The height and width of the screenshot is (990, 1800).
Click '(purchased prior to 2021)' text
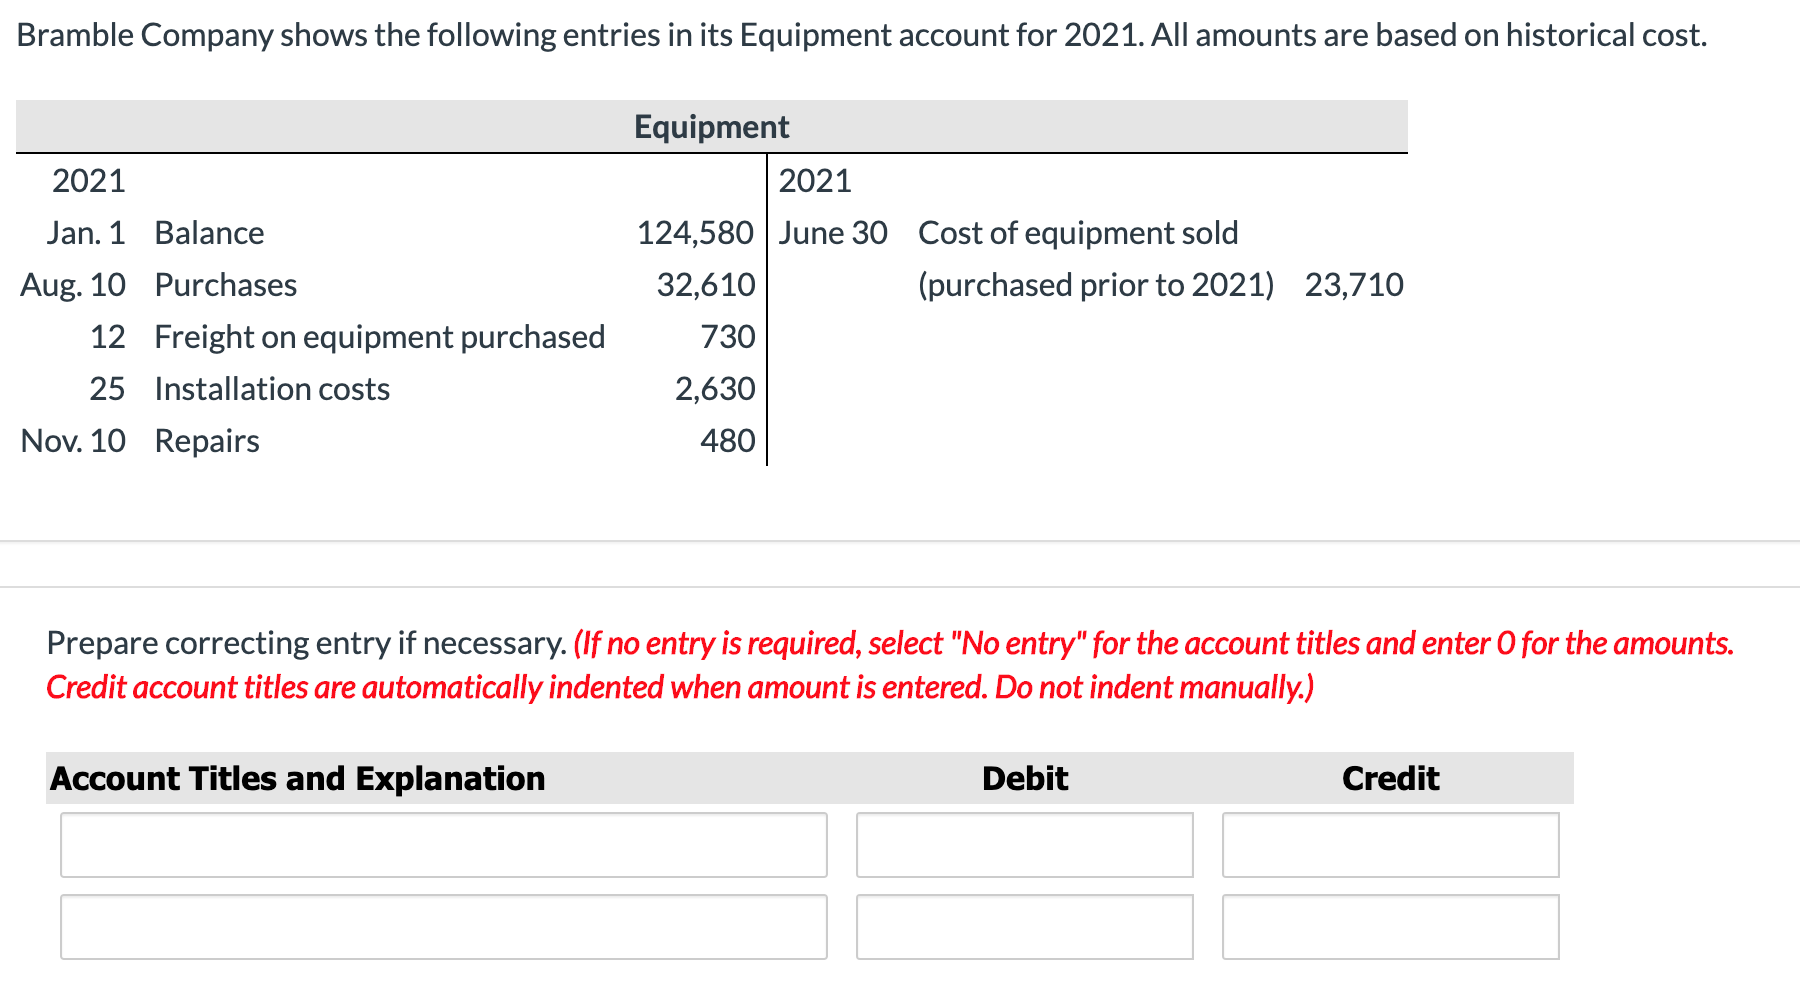click(x=1096, y=285)
